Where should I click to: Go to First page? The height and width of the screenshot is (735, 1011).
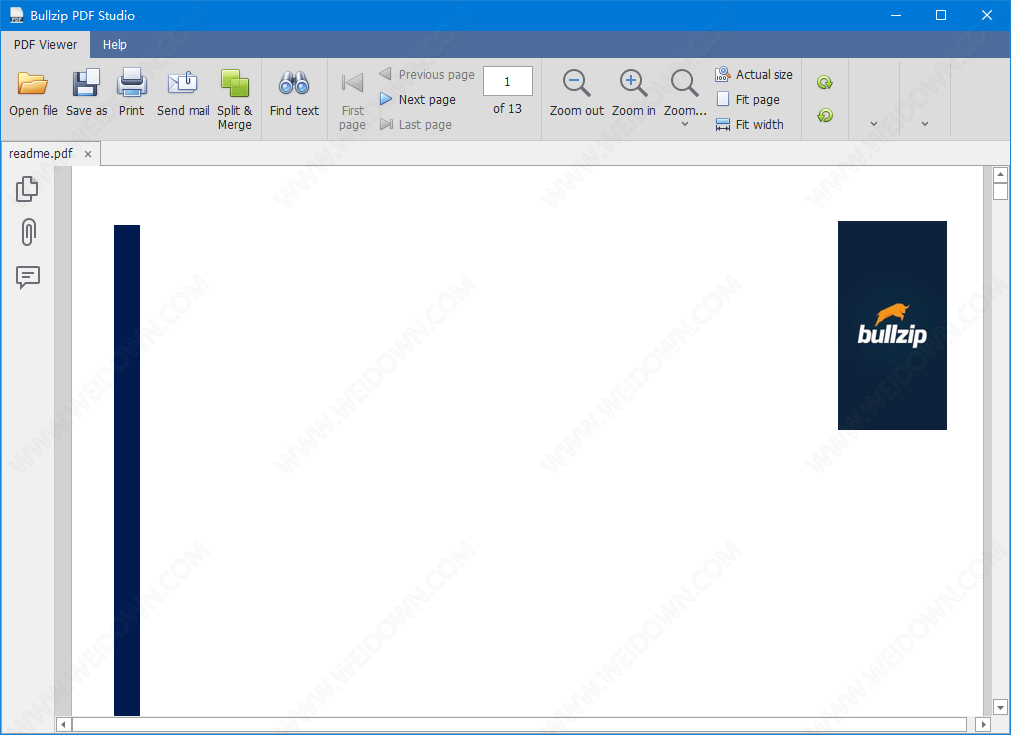click(352, 100)
